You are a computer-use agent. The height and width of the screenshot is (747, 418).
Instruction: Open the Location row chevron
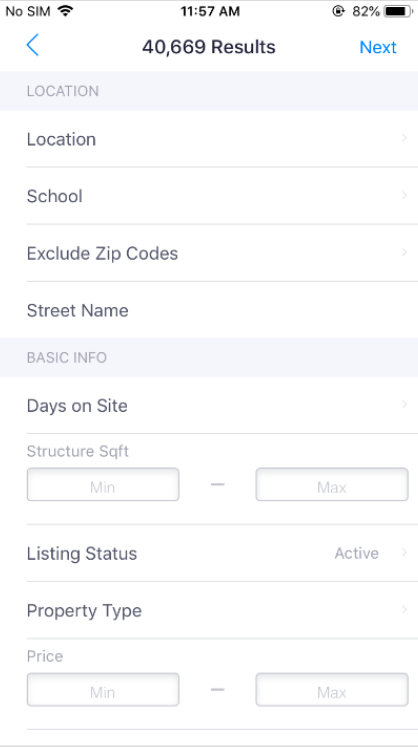404,138
